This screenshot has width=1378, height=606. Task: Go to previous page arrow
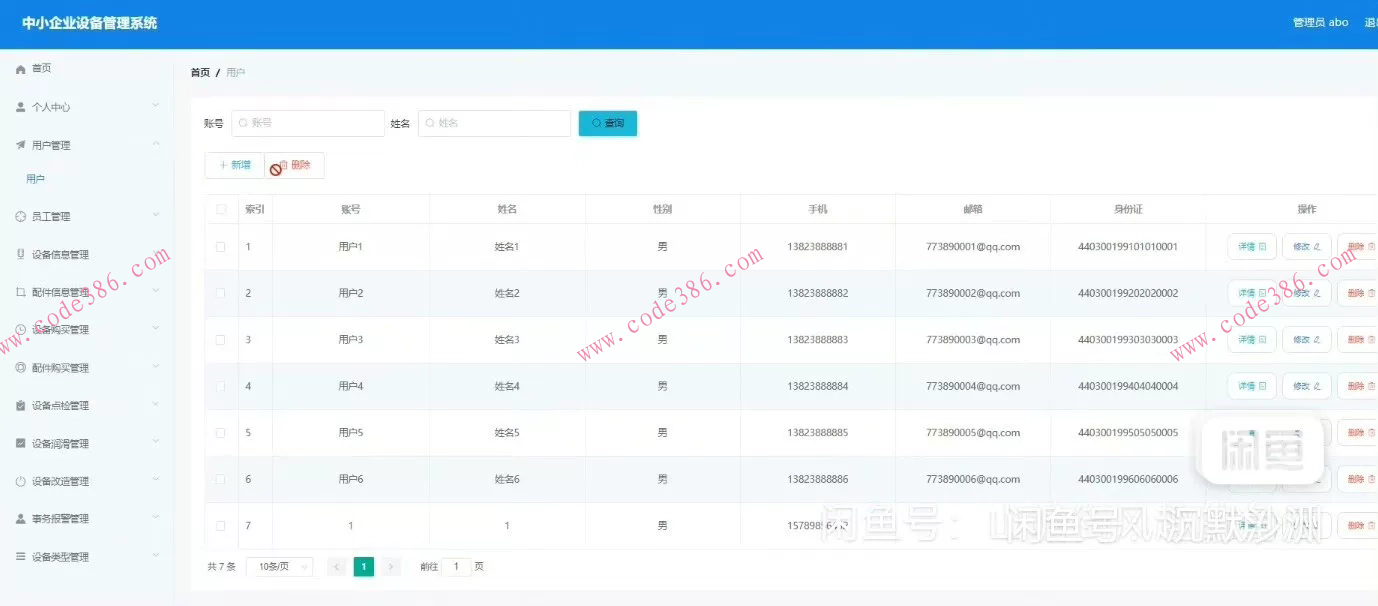pyautogui.click(x=337, y=567)
